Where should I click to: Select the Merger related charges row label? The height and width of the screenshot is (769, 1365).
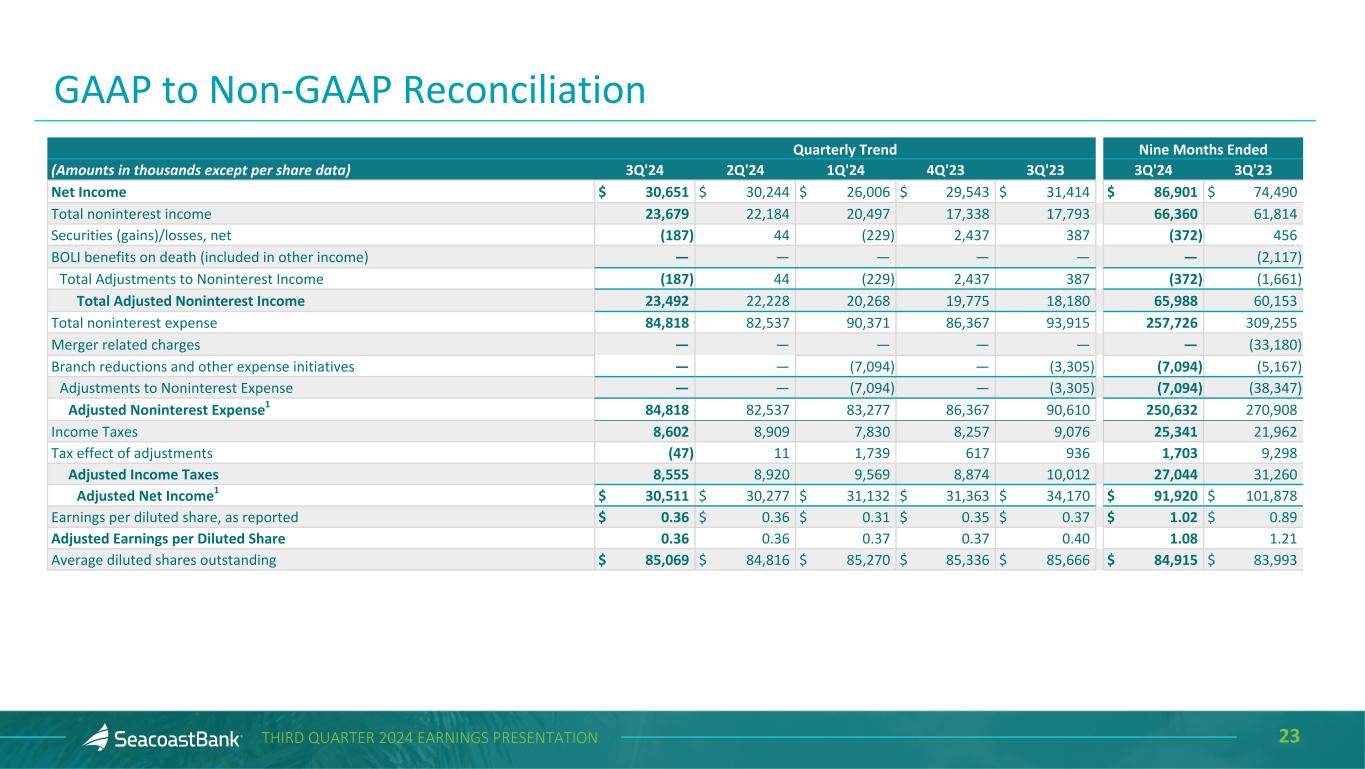(125, 344)
